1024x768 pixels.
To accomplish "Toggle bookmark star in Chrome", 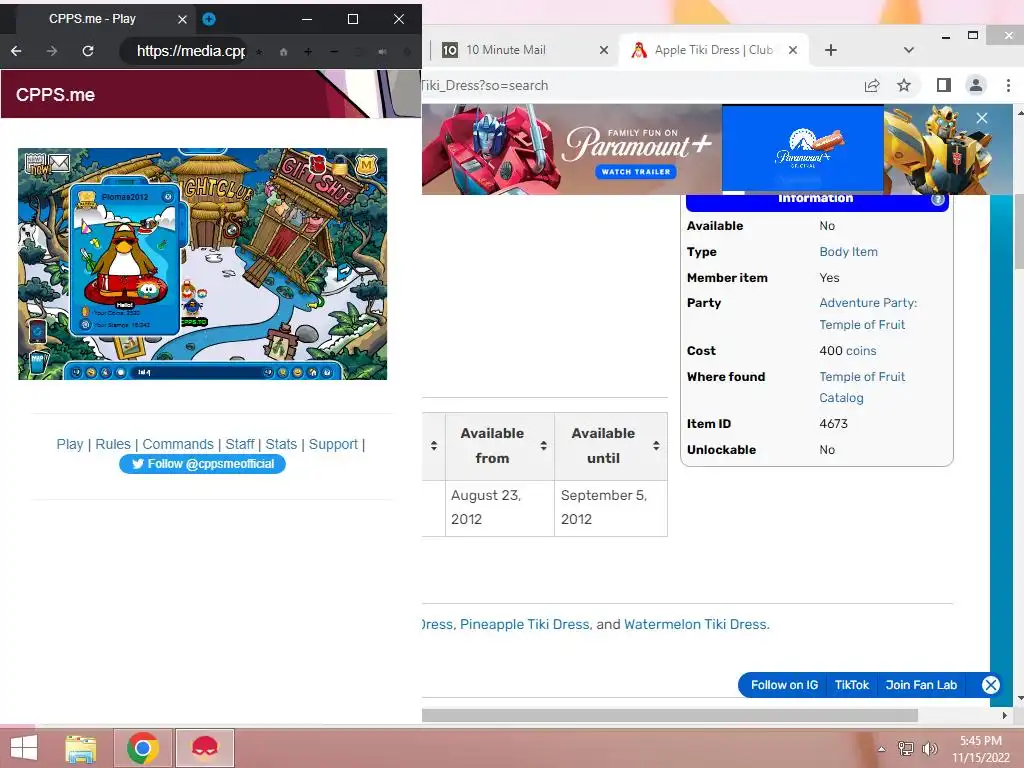I will (904, 86).
